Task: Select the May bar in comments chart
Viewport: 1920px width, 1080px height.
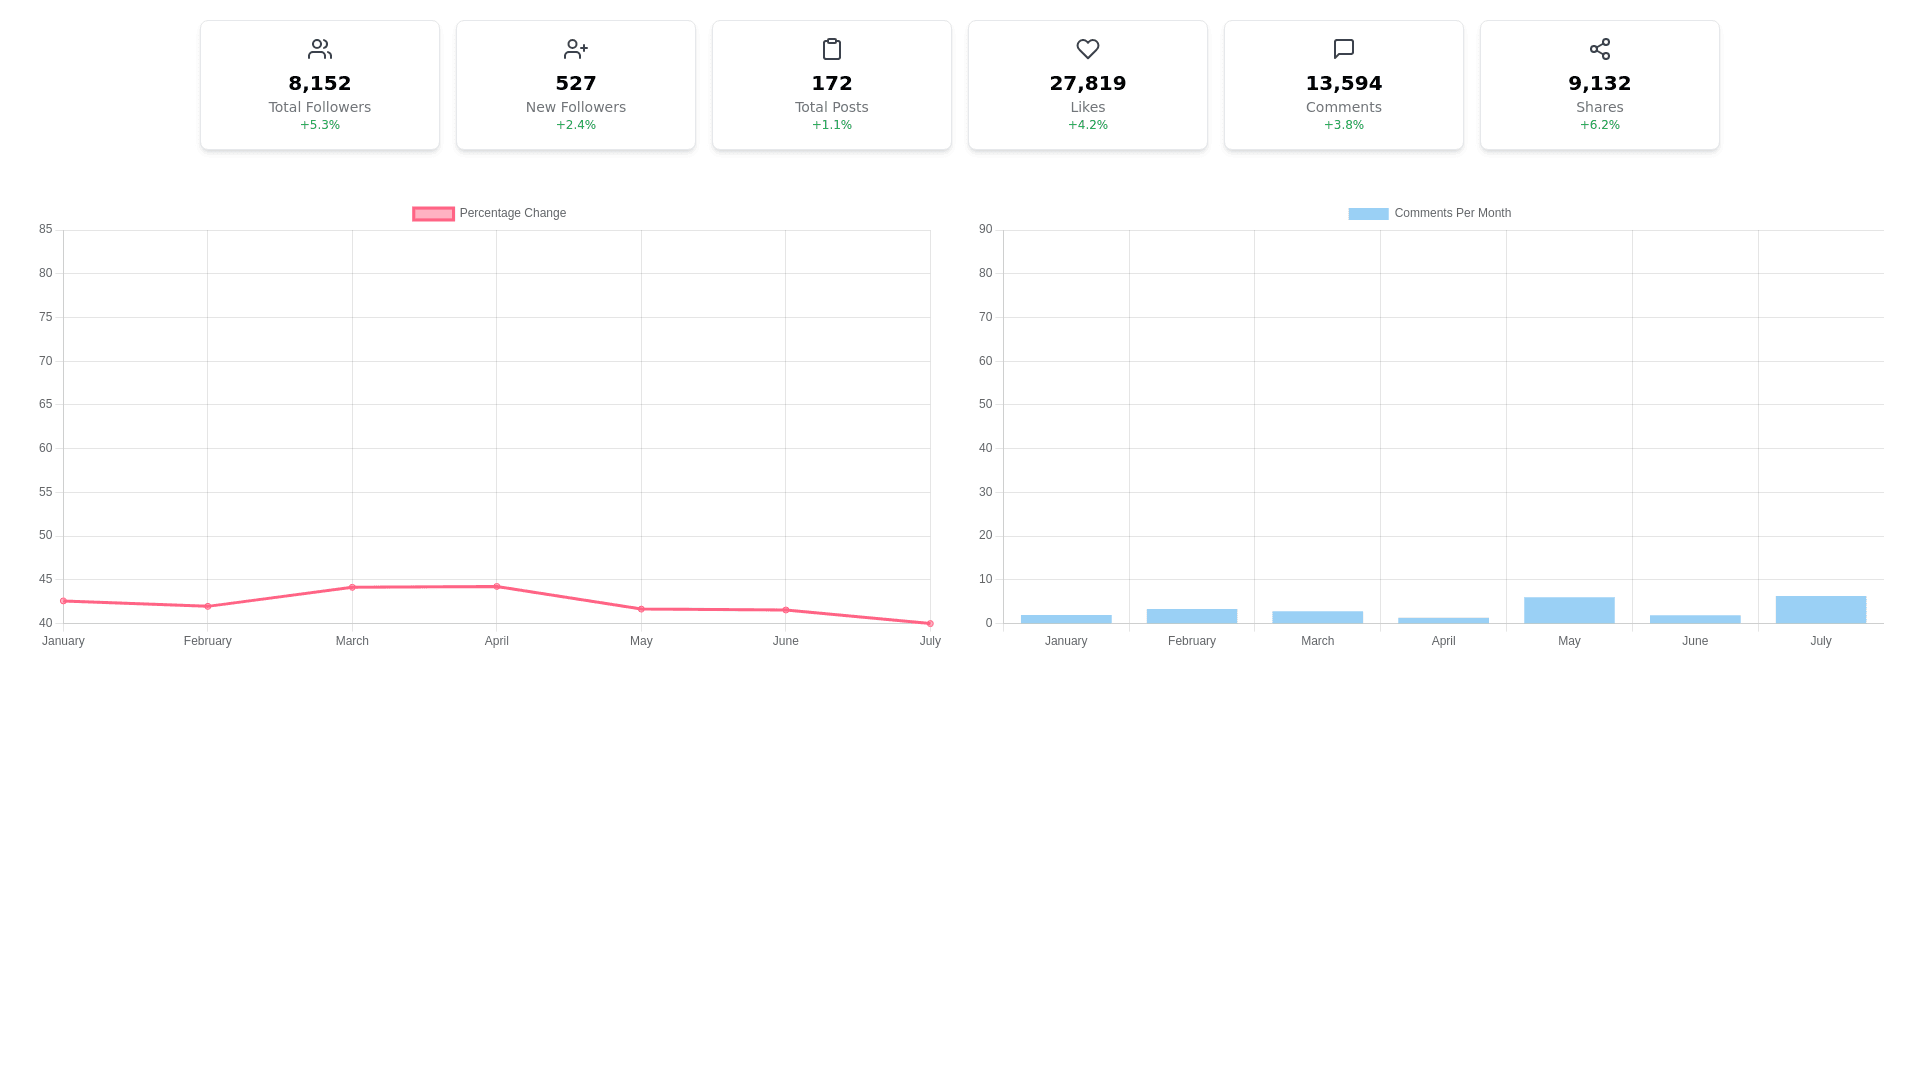Action: (x=1568, y=611)
